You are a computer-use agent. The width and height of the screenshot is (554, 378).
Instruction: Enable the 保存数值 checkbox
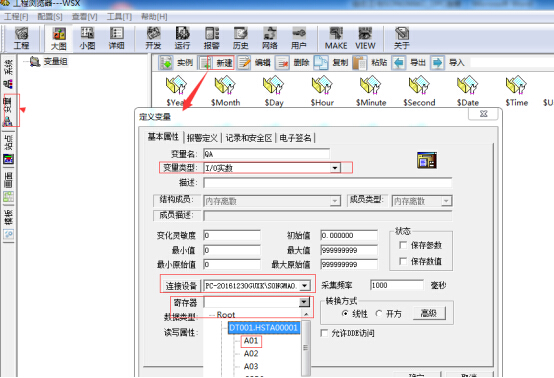[402, 261]
